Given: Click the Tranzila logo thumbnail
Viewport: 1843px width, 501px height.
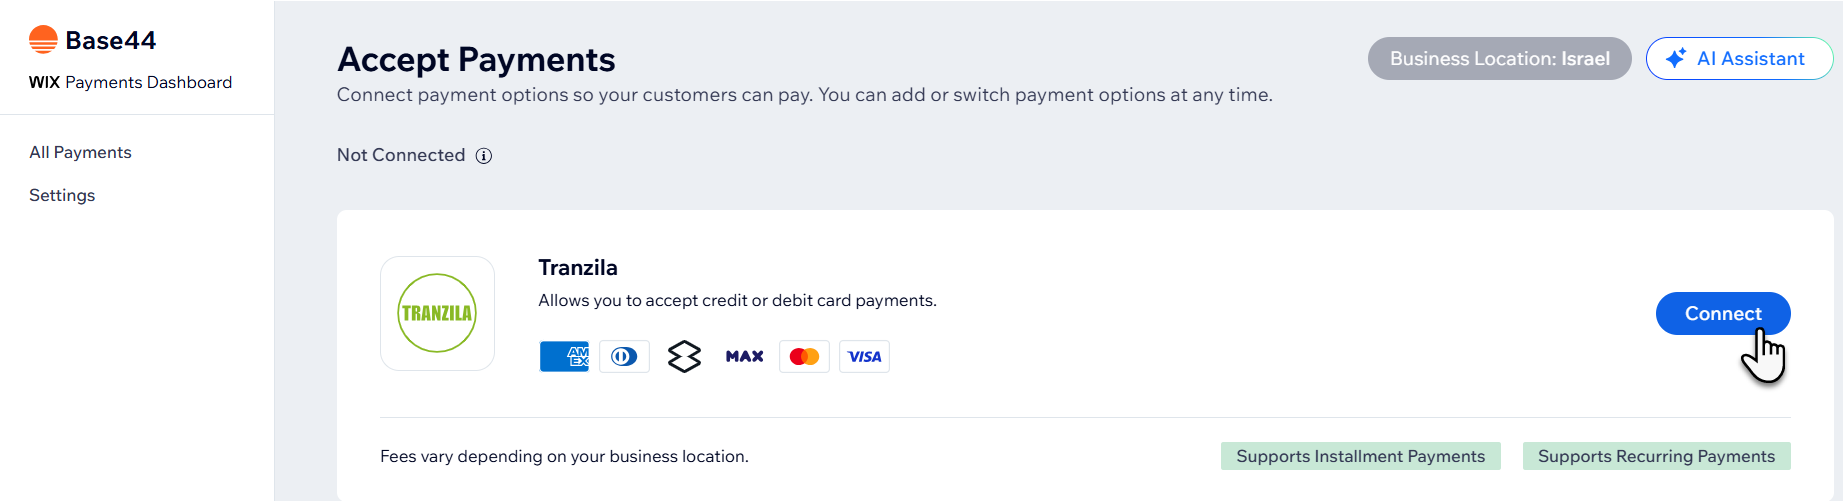Looking at the screenshot, I should click(437, 313).
